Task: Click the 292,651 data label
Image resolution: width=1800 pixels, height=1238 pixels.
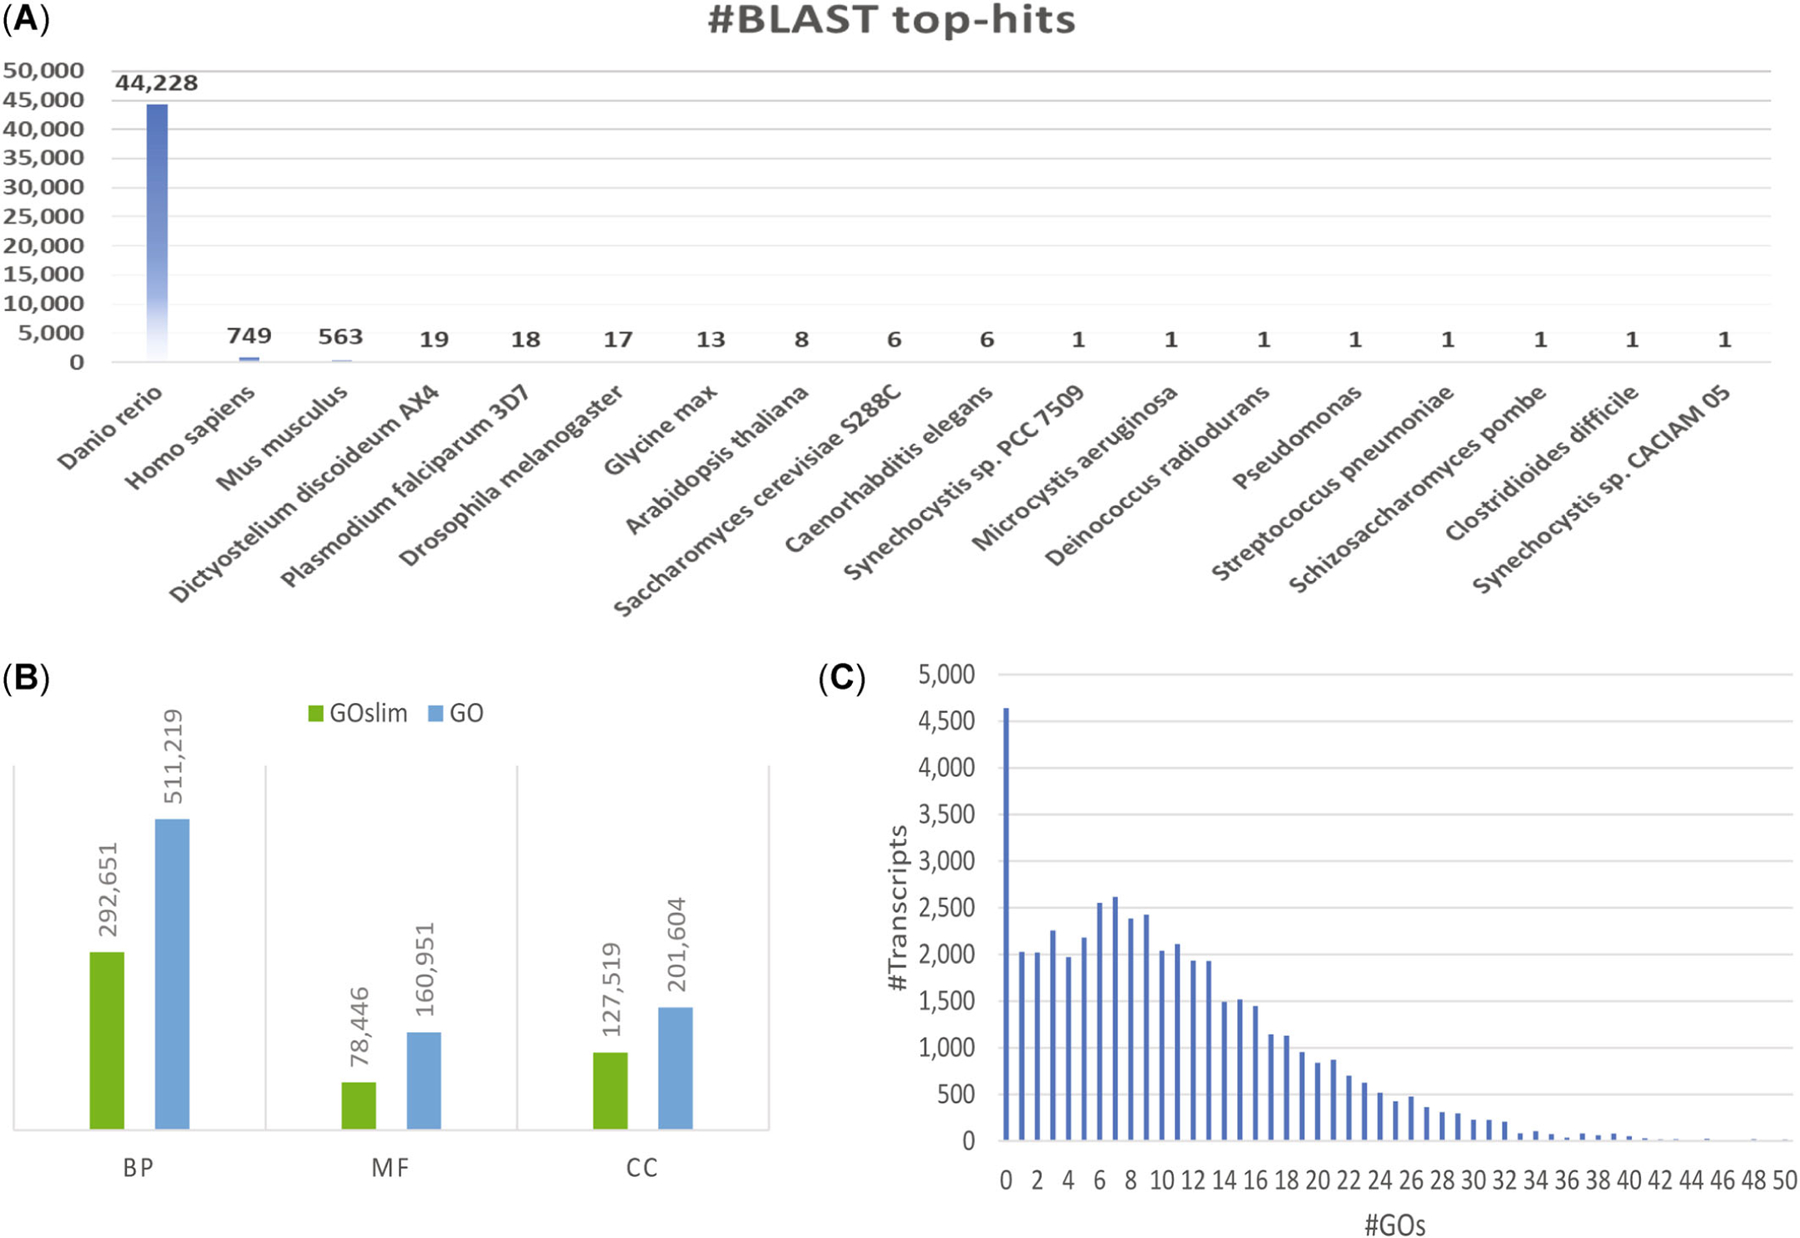Action: [108, 890]
